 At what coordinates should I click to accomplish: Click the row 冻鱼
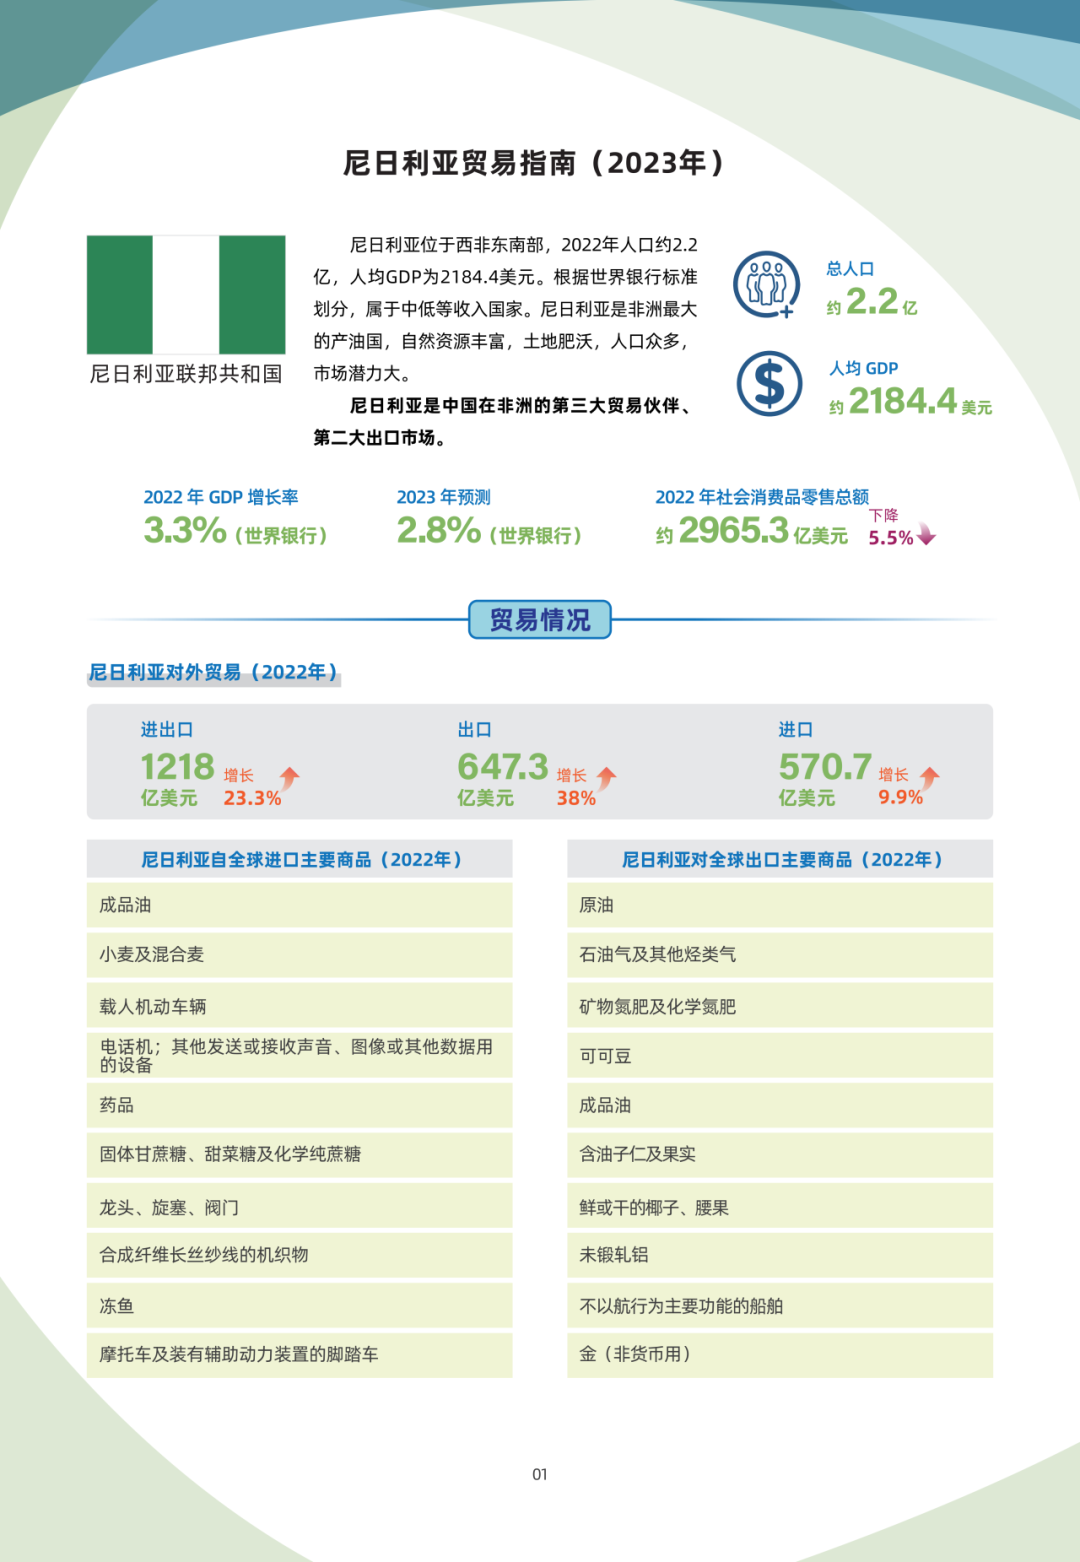300,1305
